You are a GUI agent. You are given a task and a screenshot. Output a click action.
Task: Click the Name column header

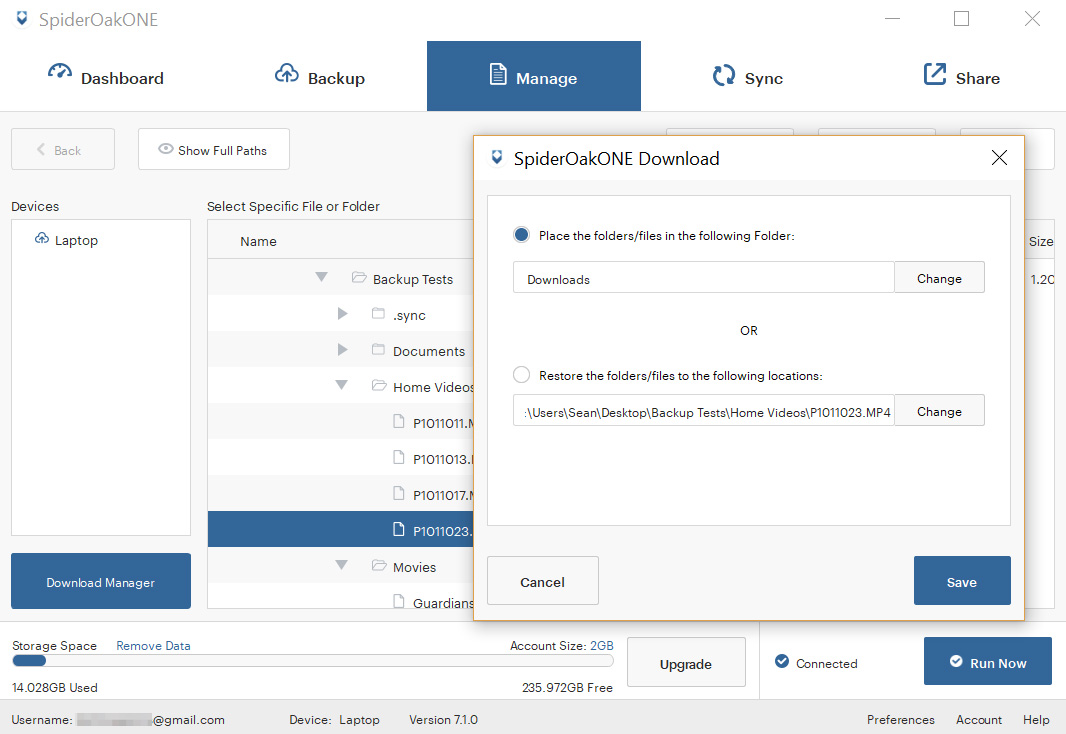pos(258,241)
